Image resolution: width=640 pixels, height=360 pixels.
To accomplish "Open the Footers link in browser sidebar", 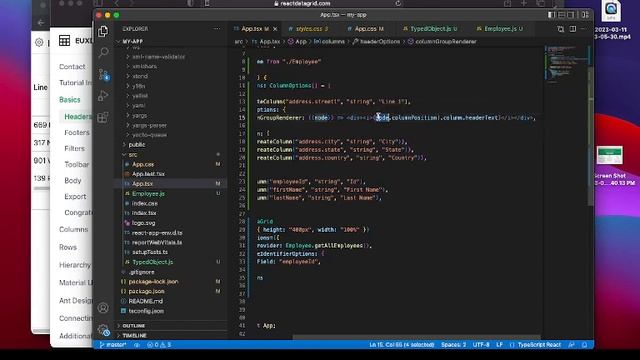I will click(x=77, y=133).
